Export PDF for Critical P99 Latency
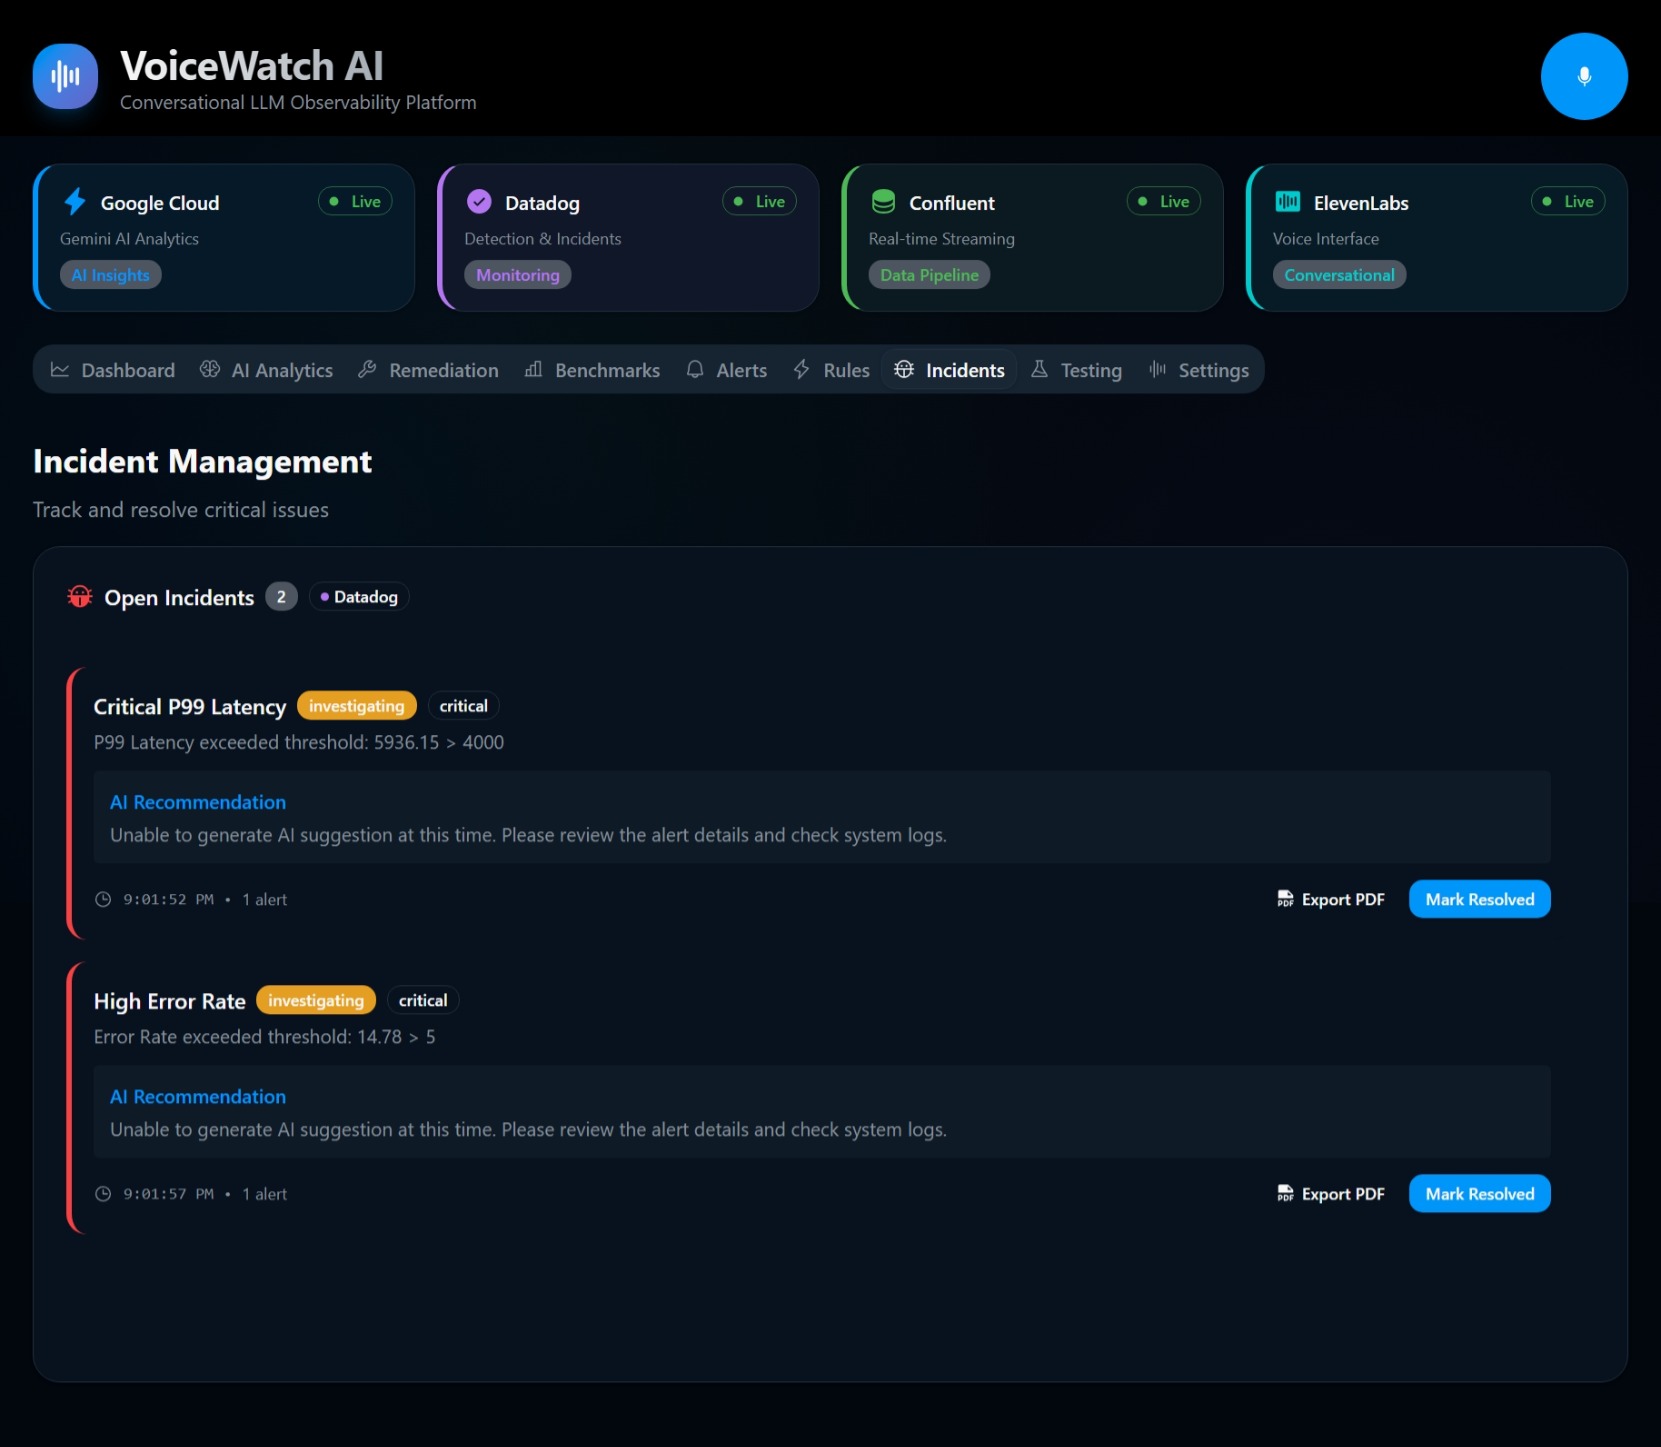 pyautogui.click(x=1331, y=900)
